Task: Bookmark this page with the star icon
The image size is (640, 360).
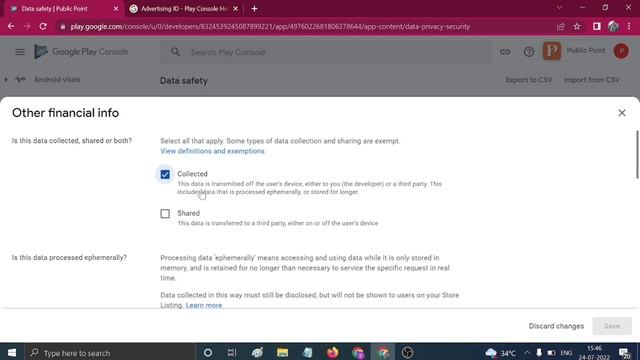Action: 577,27
